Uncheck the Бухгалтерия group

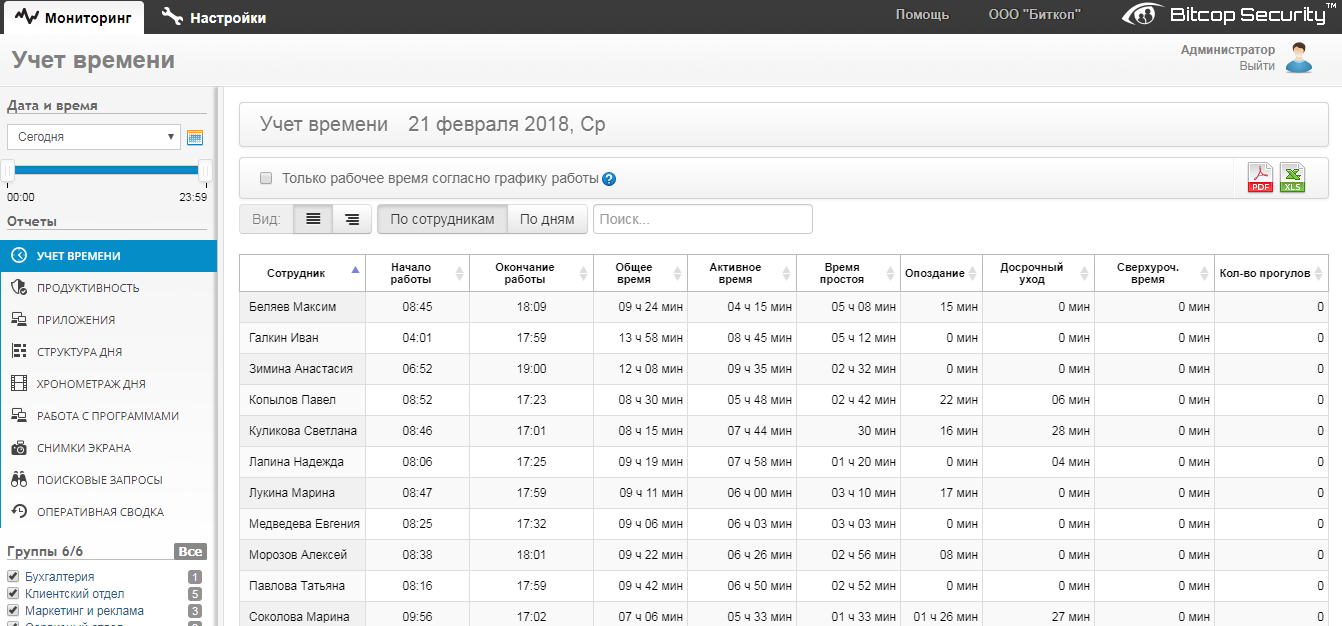click(x=13, y=577)
